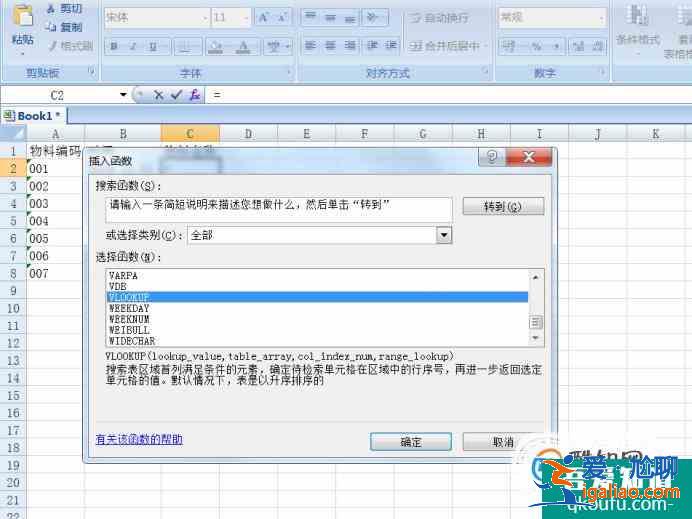
Task: Open the 有关该函数的帮助 help link
Action: (x=139, y=439)
